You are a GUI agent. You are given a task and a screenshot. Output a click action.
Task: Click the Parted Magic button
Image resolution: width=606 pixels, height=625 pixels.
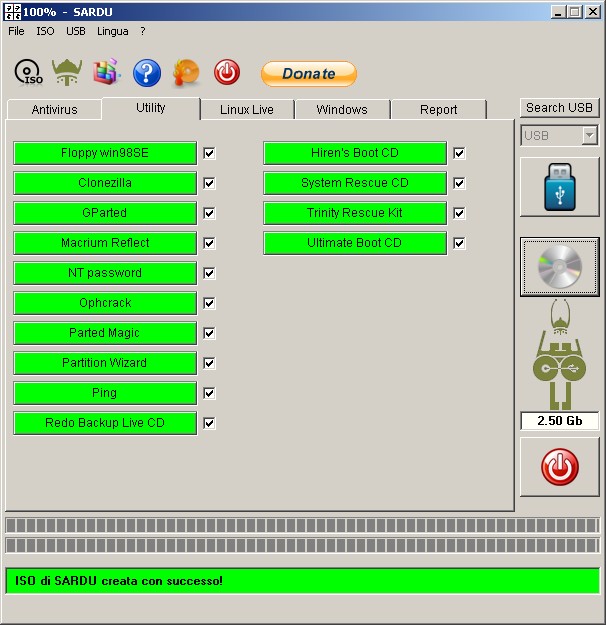point(105,333)
